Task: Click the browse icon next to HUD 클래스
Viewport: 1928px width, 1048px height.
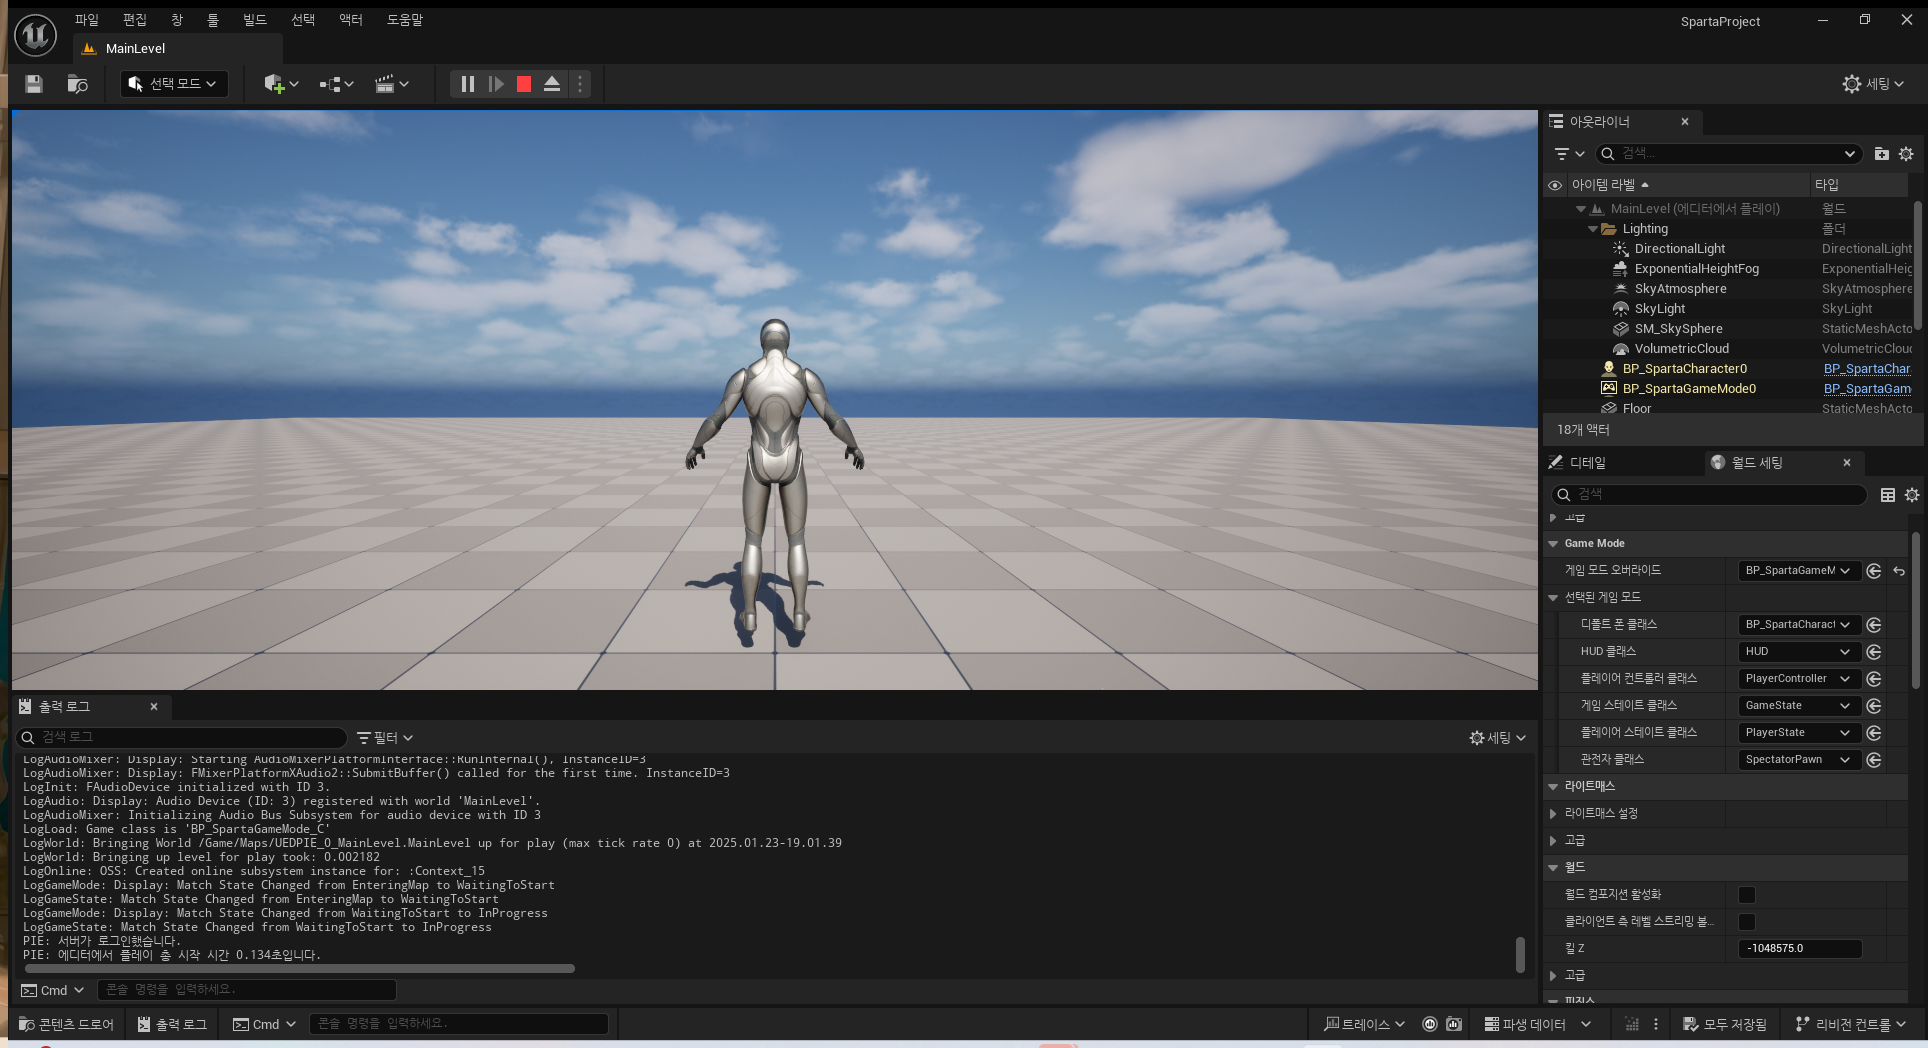Action: click(1874, 652)
